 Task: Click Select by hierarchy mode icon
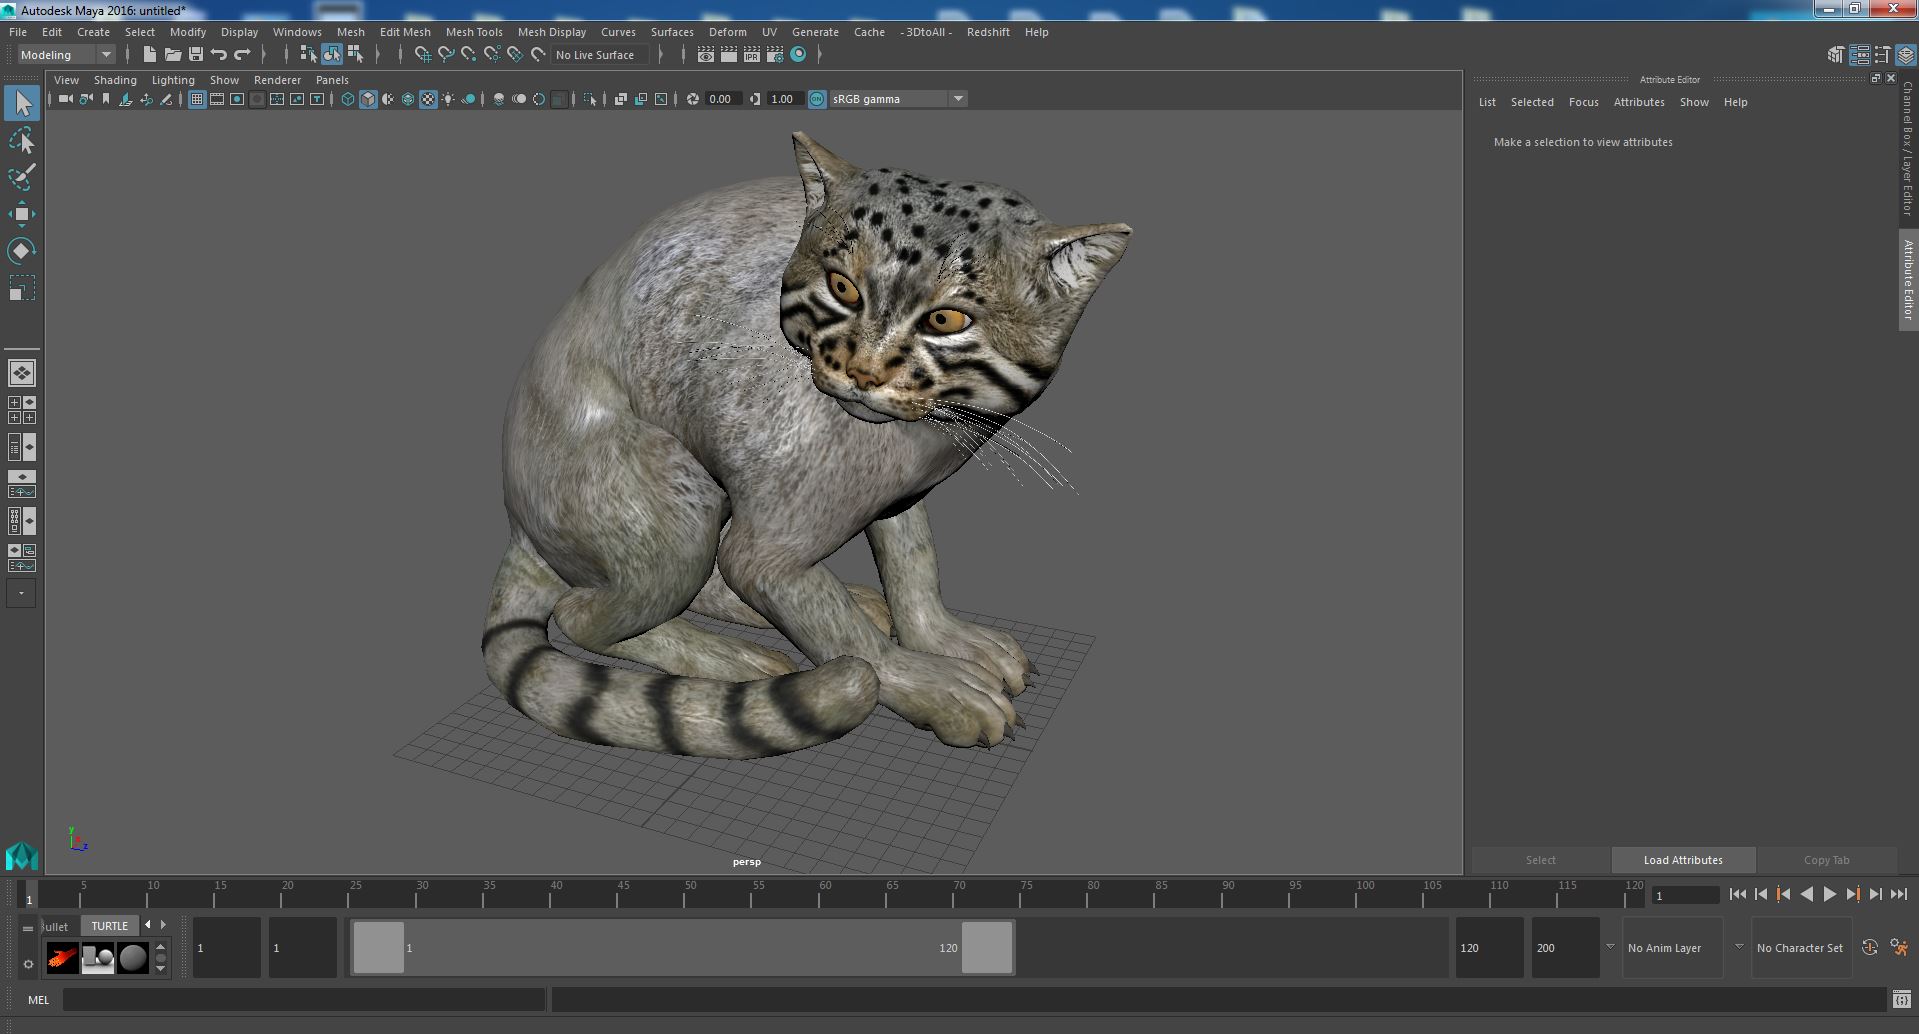click(x=308, y=55)
